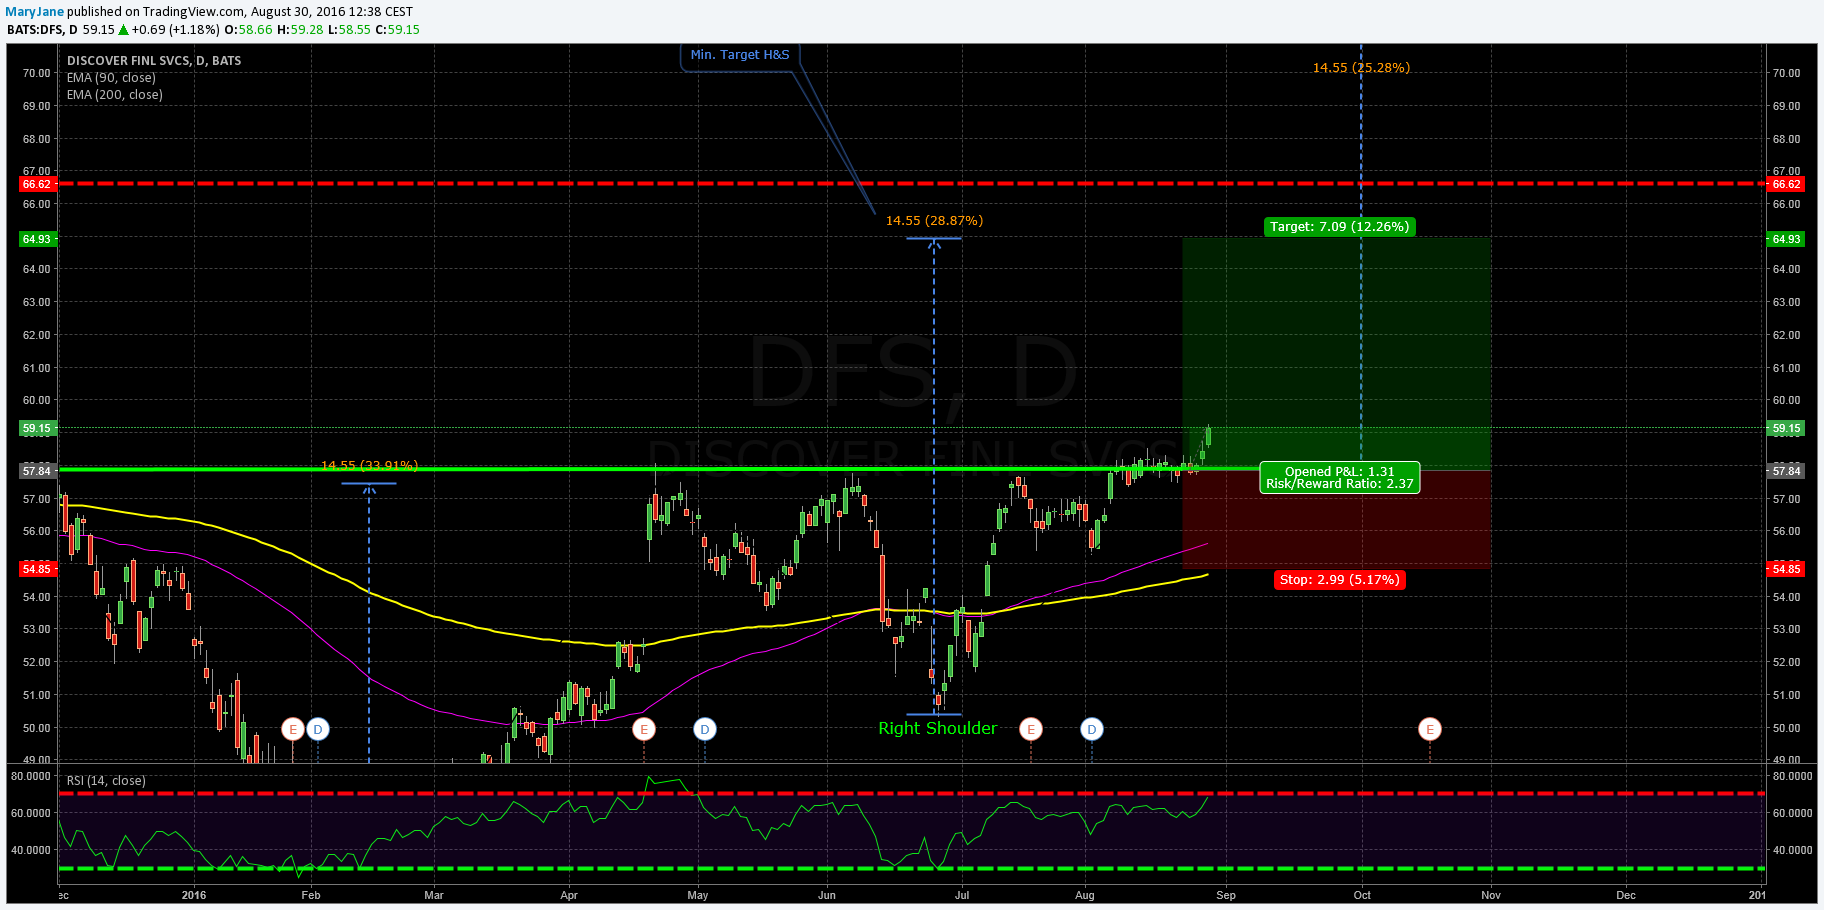
Task: Select the 14.55 (28.87%) measurement text
Action: 934,221
